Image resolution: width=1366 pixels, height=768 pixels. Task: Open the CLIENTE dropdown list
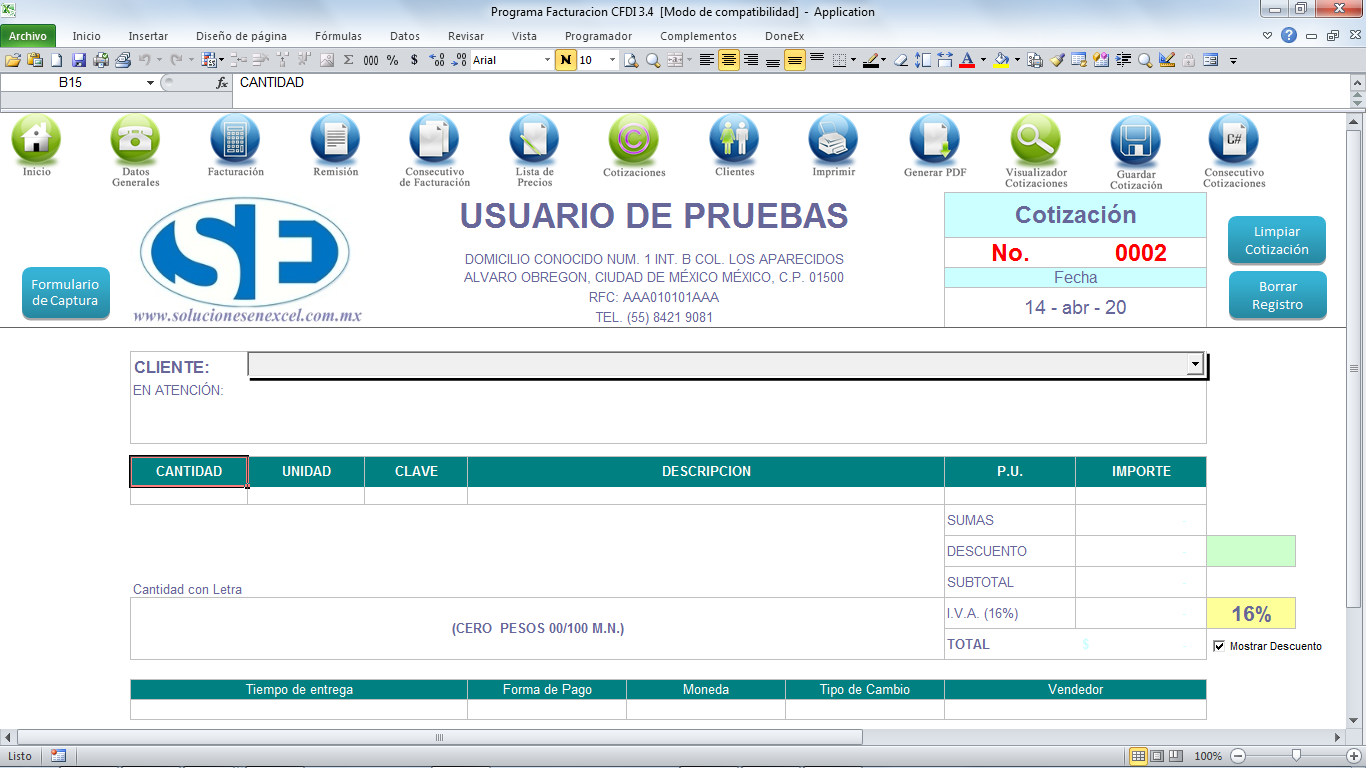(x=1195, y=365)
